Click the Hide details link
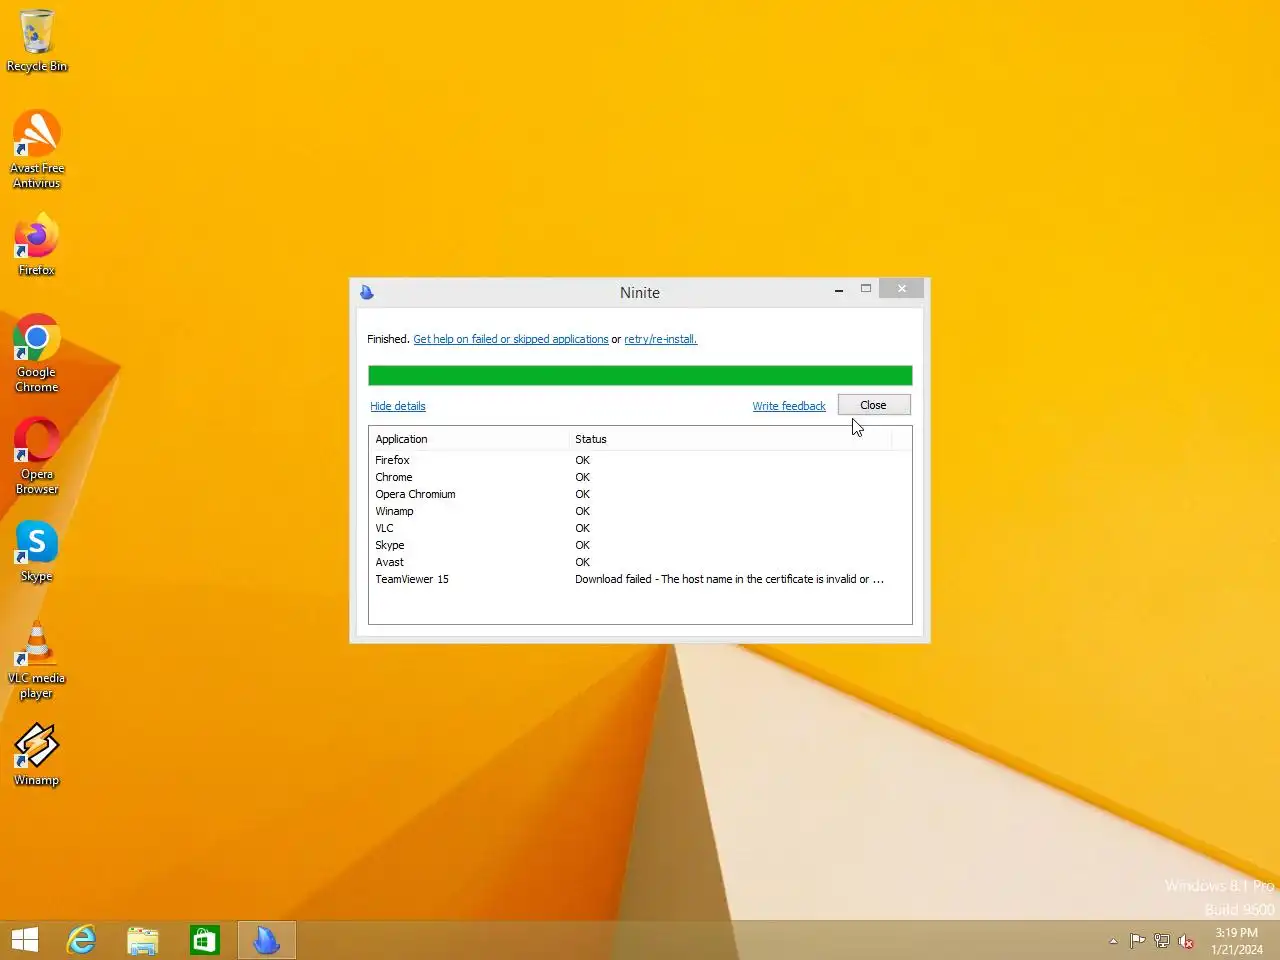The width and height of the screenshot is (1280, 960). click(x=398, y=406)
